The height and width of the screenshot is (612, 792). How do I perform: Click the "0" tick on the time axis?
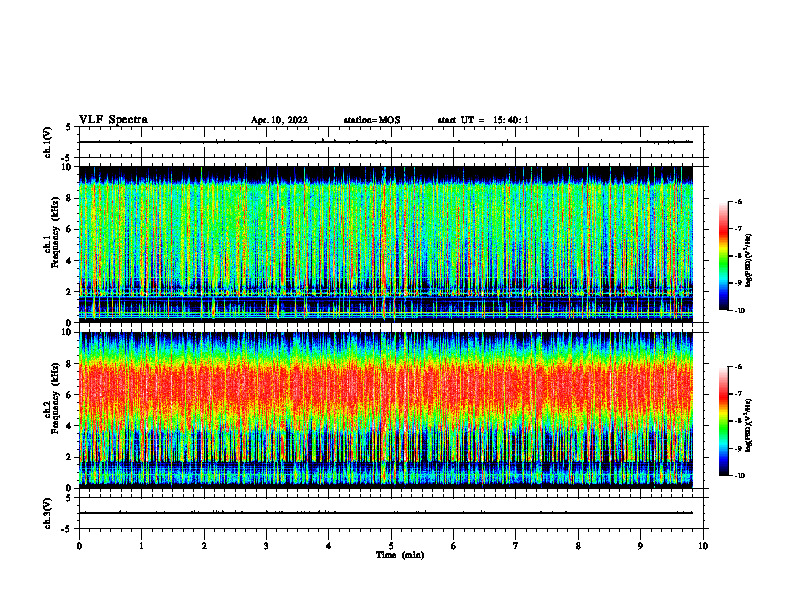[79, 546]
